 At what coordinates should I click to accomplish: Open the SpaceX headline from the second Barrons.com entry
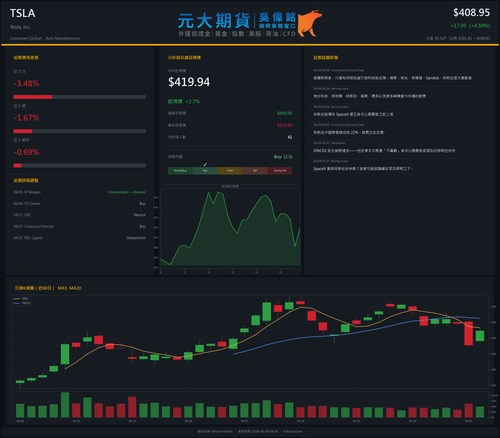[353, 114]
